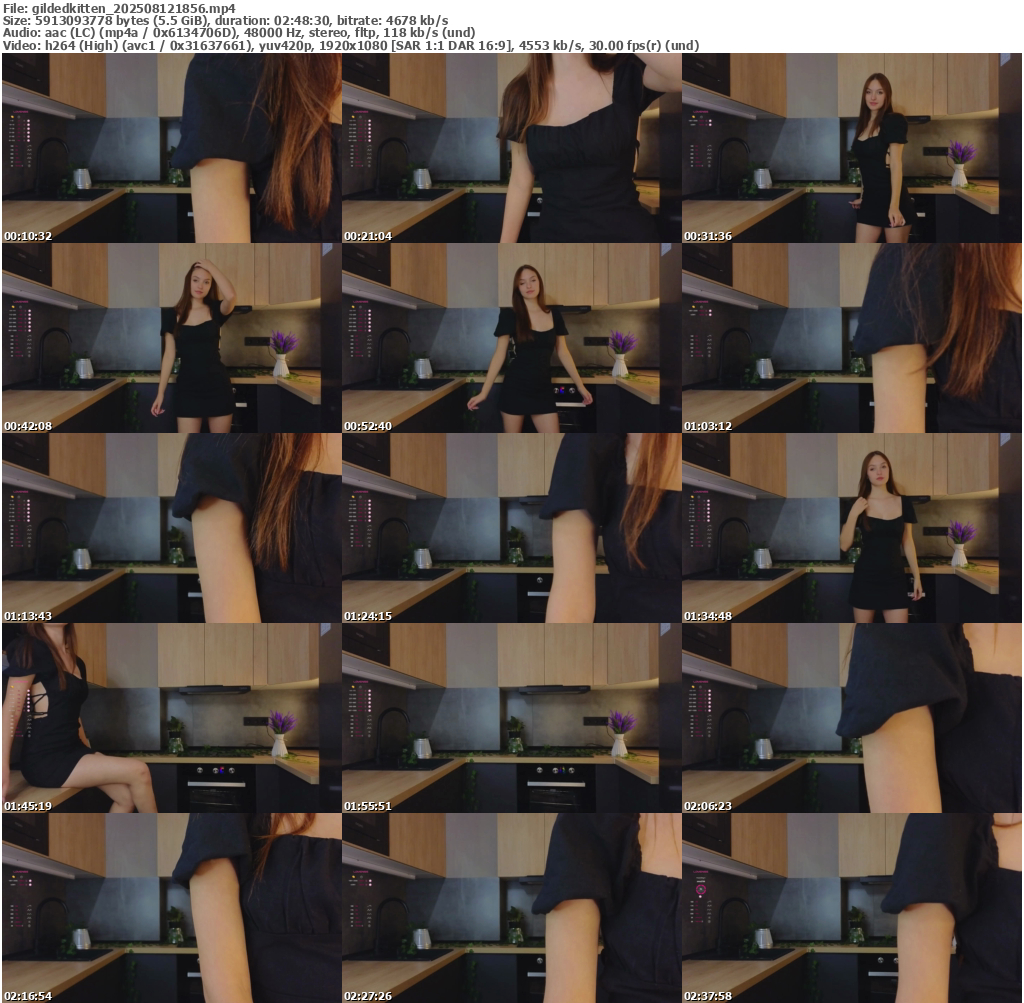Image resolution: width=1024 pixels, height=1003 pixels.
Task: Open the thumbnail at 02:16:54
Action: point(171,908)
